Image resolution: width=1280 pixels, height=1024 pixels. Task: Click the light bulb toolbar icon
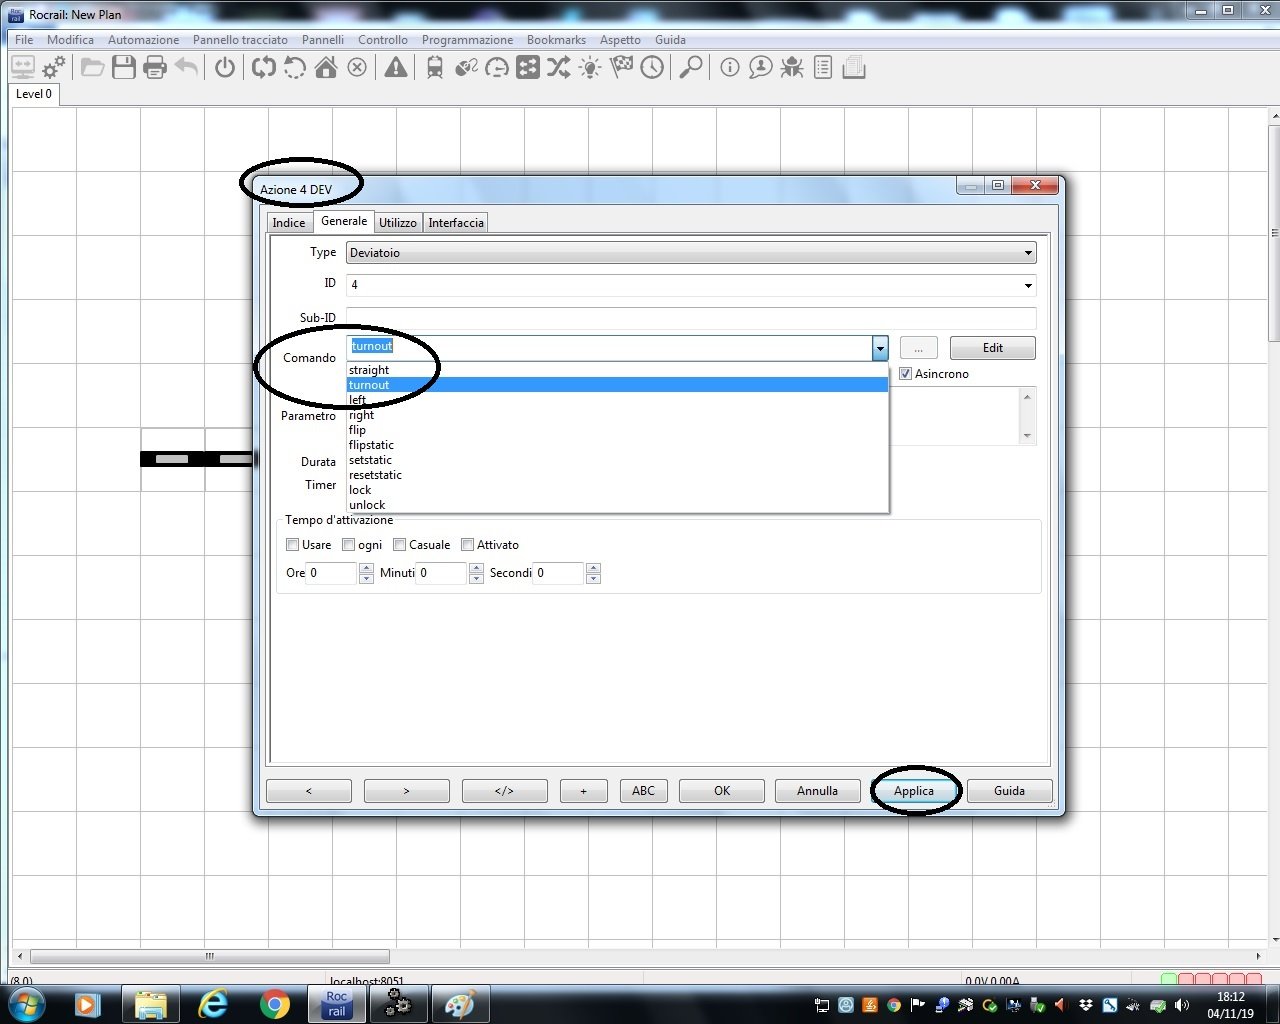[x=590, y=68]
